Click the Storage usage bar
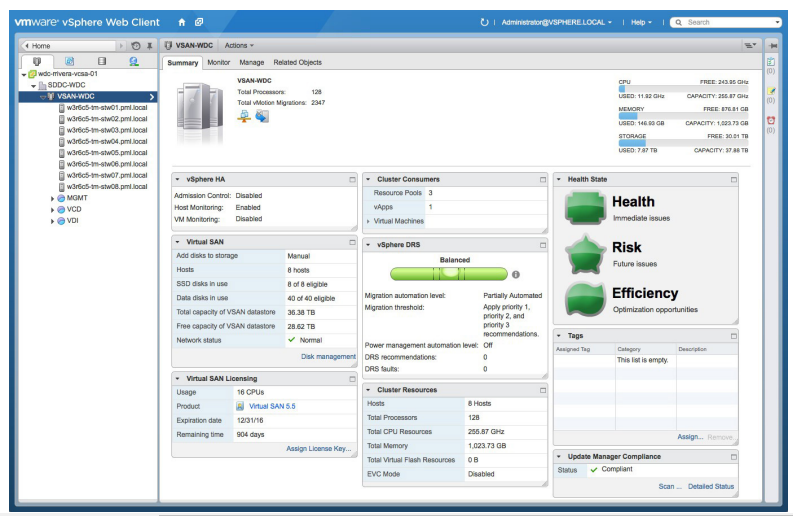Screen dimensions: 793x516 click(x=683, y=143)
